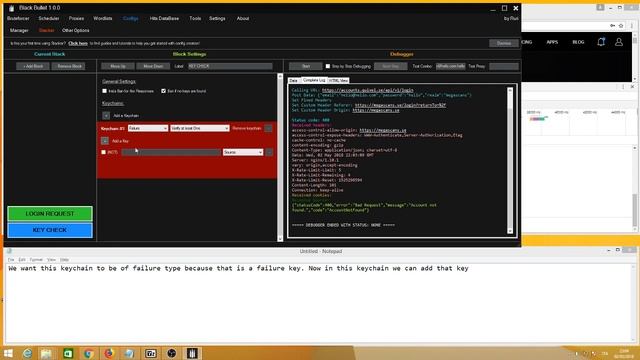Open the Hits DataBase tab
This screenshot has height=360, width=640.
[164, 18]
